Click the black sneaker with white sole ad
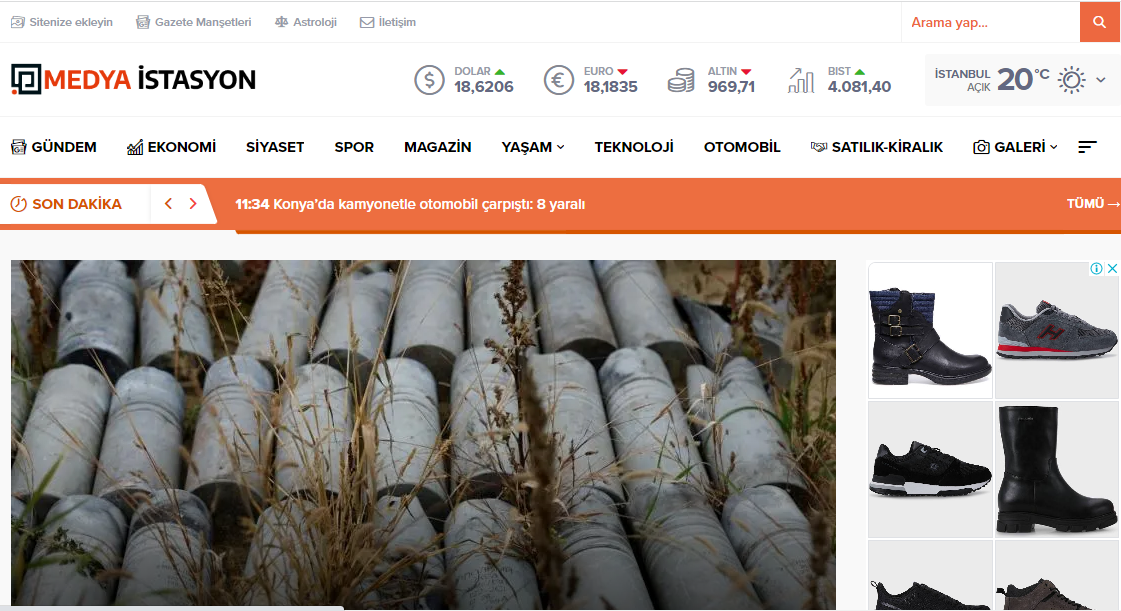The image size is (1121, 611). point(930,470)
